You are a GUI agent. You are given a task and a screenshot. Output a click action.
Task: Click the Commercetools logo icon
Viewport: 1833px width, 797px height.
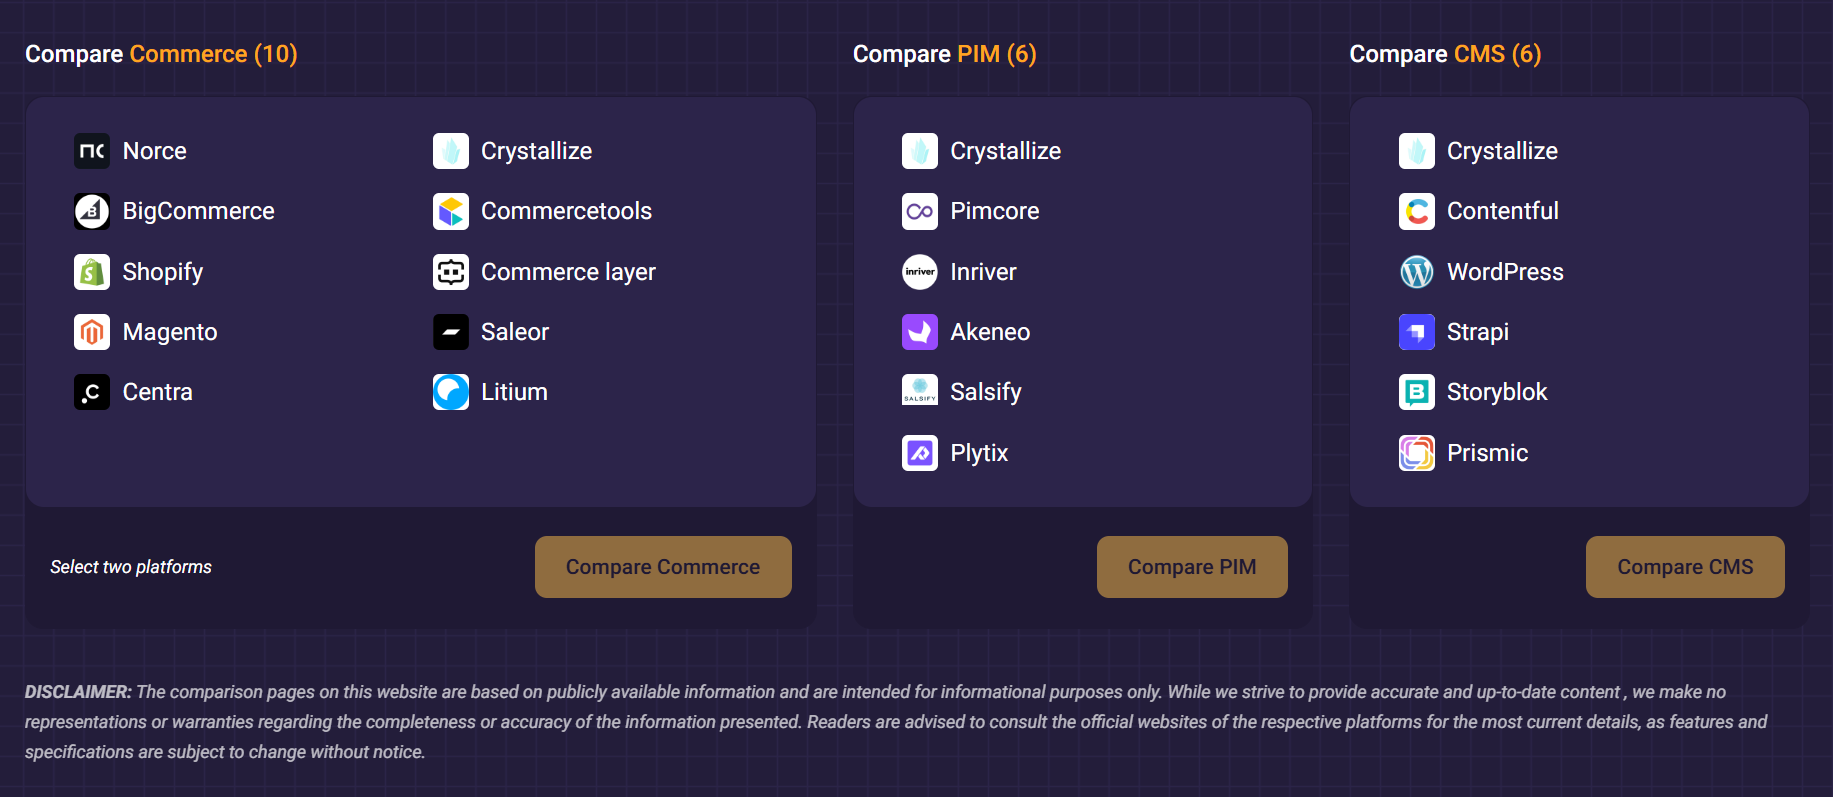451,211
